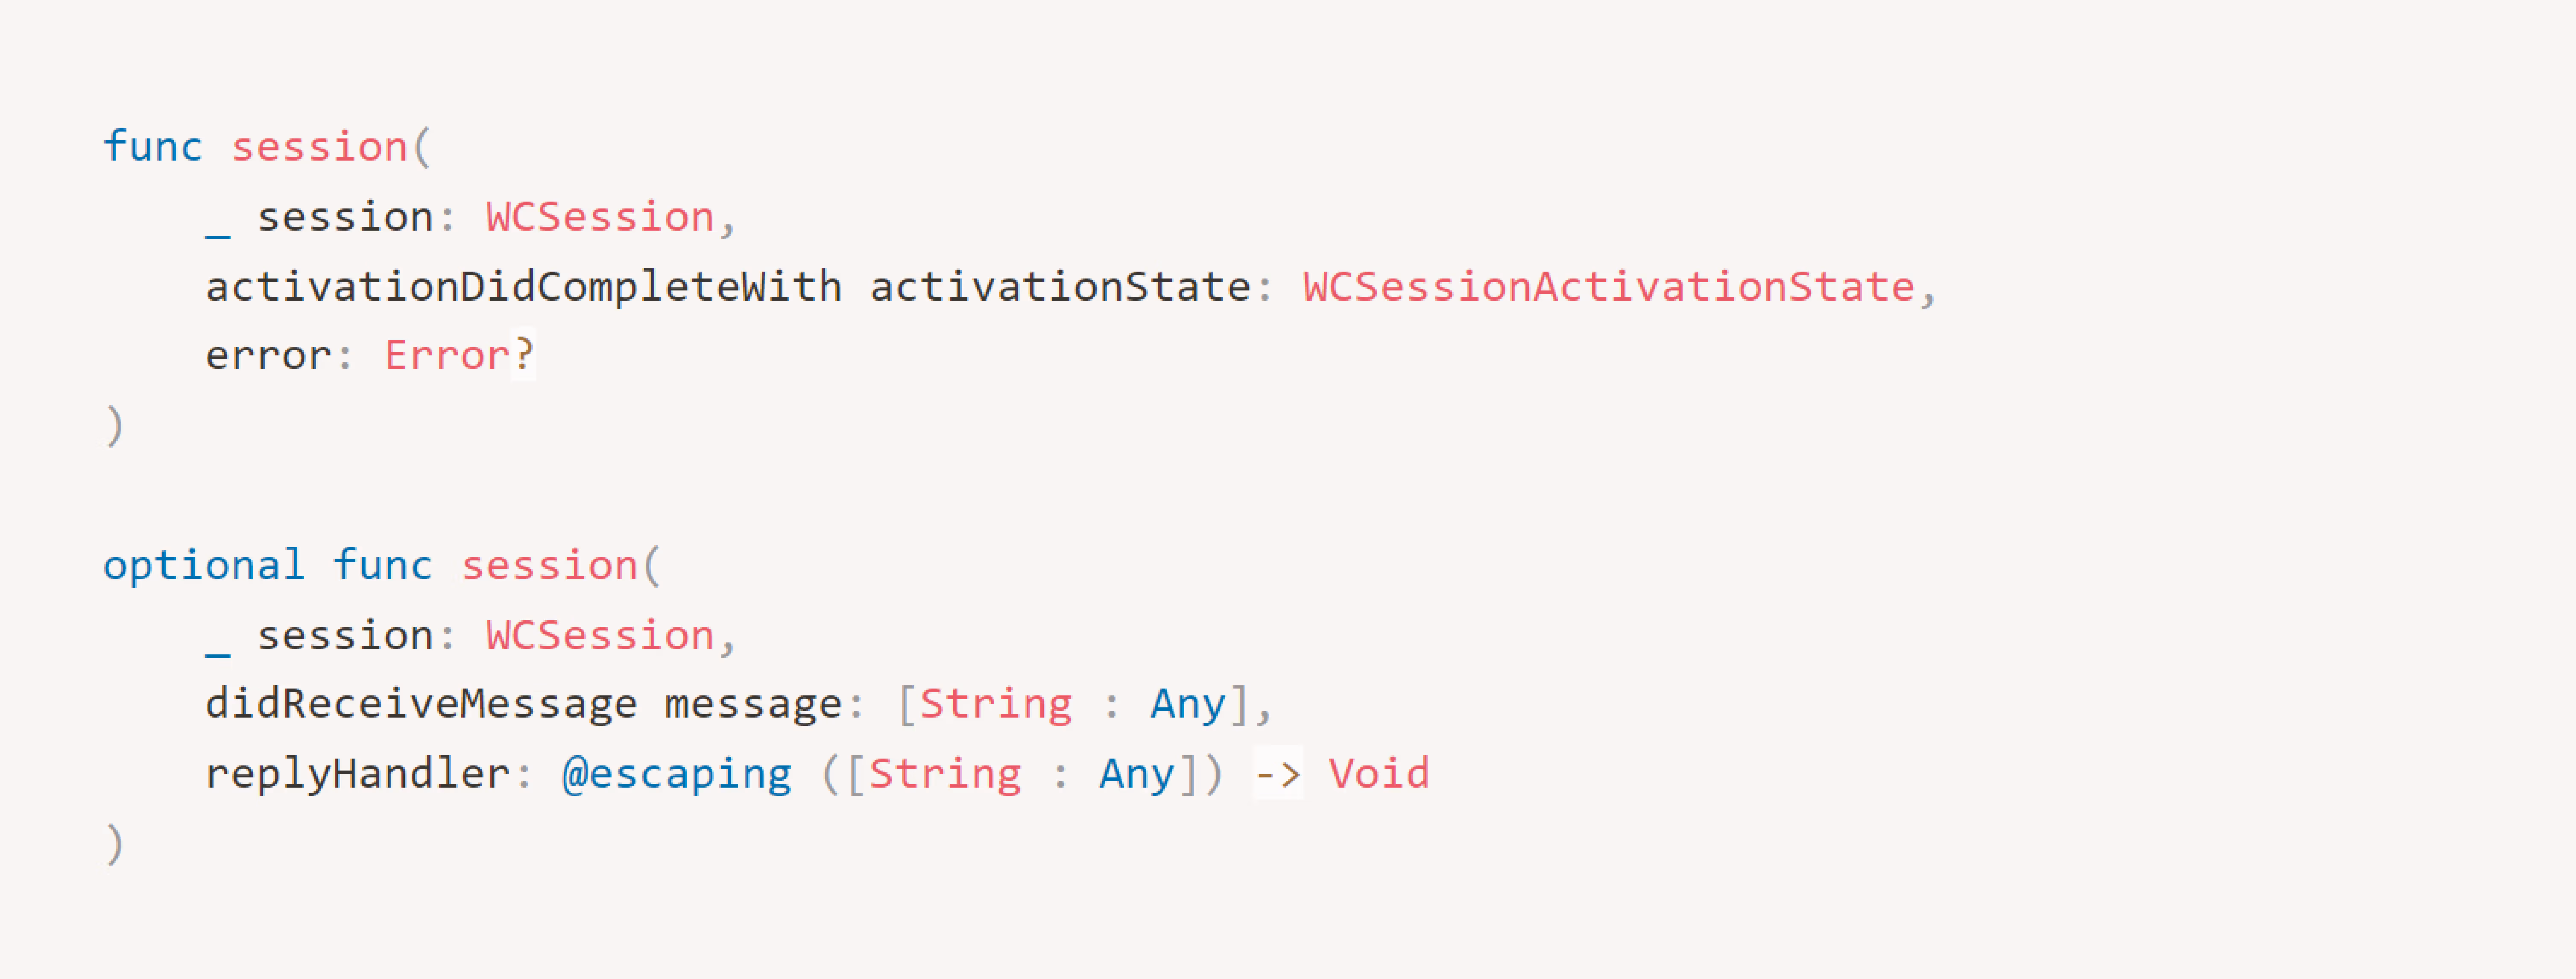The width and height of the screenshot is (2576, 979).
Task: Click Any in replyHandler dictionary type
Action: click(x=1137, y=774)
